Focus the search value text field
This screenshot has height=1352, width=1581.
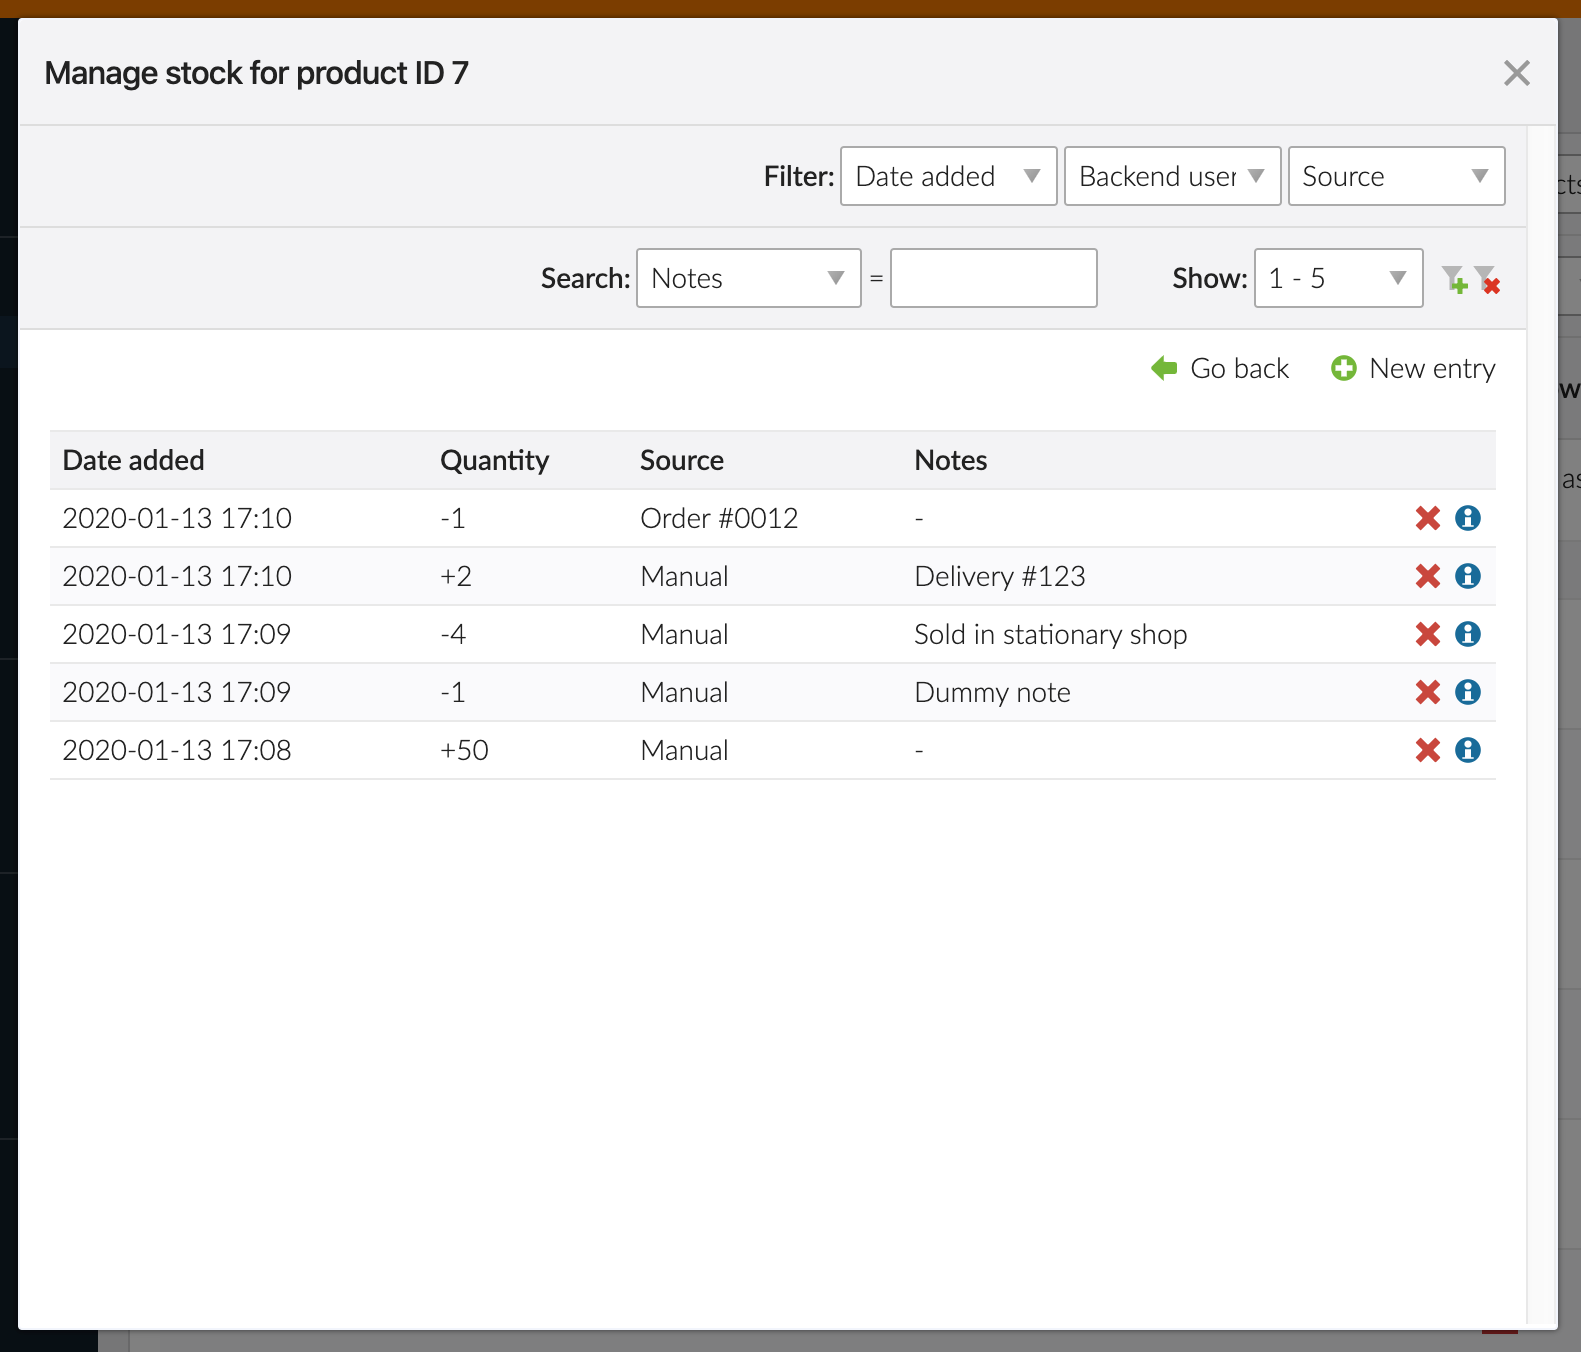click(993, 278)
